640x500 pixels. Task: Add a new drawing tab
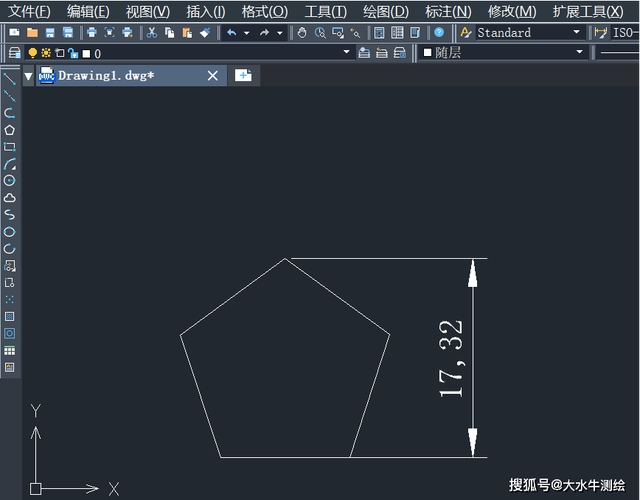click(243, 76)
